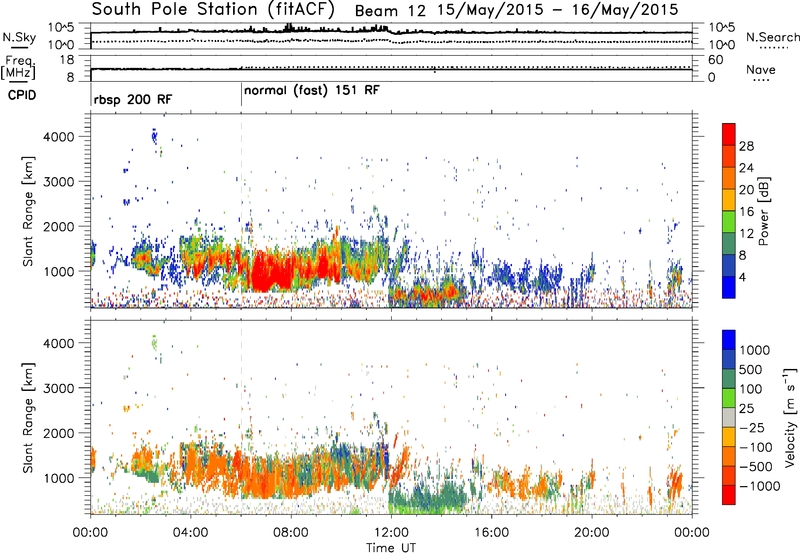The image size is (800, 554).
Task: Click the 'Power [dB]' colorbar label
Action: [x=763, y=211]
